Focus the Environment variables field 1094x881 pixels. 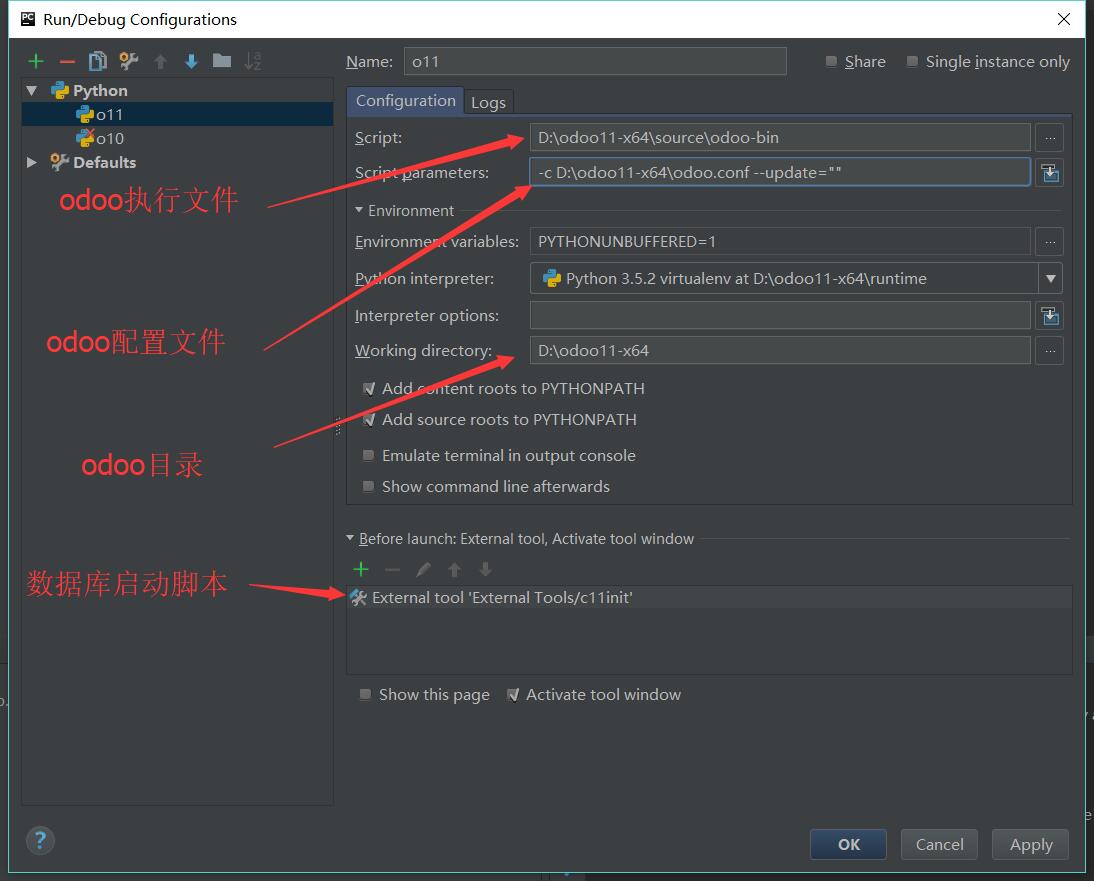pyautogui.click(x=780, y=241)
